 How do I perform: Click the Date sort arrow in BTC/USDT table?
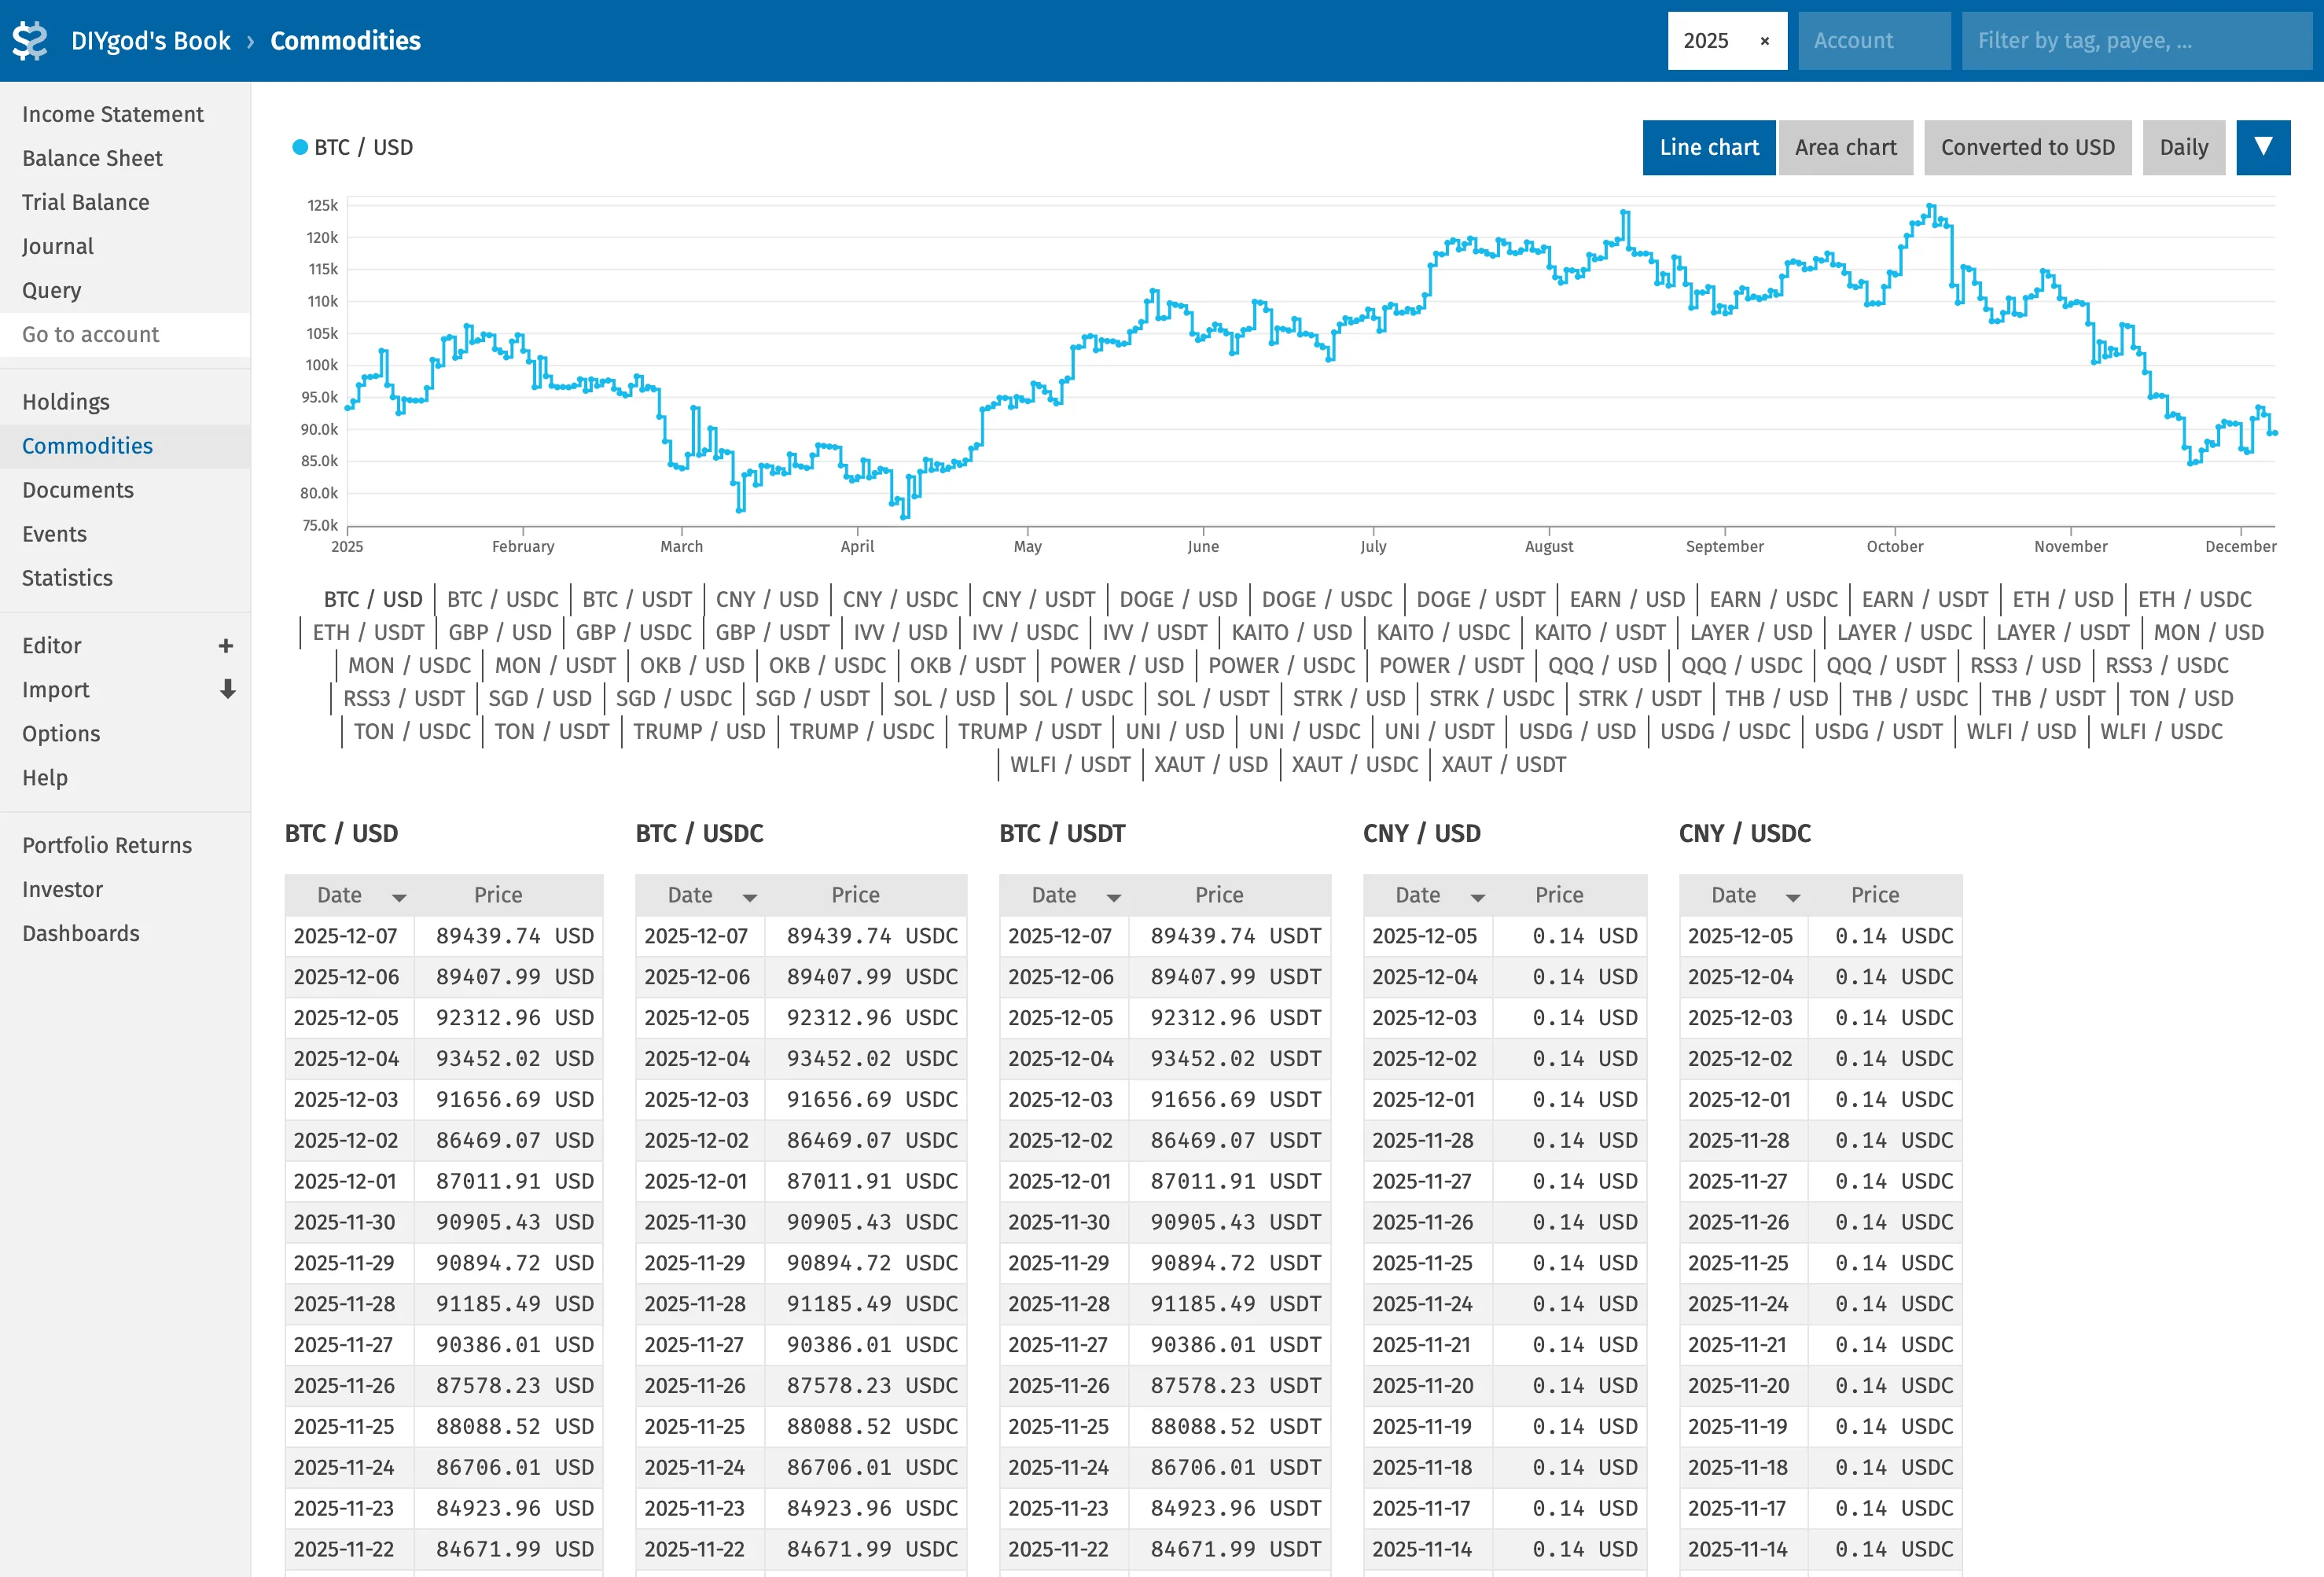pos(1113,897)
